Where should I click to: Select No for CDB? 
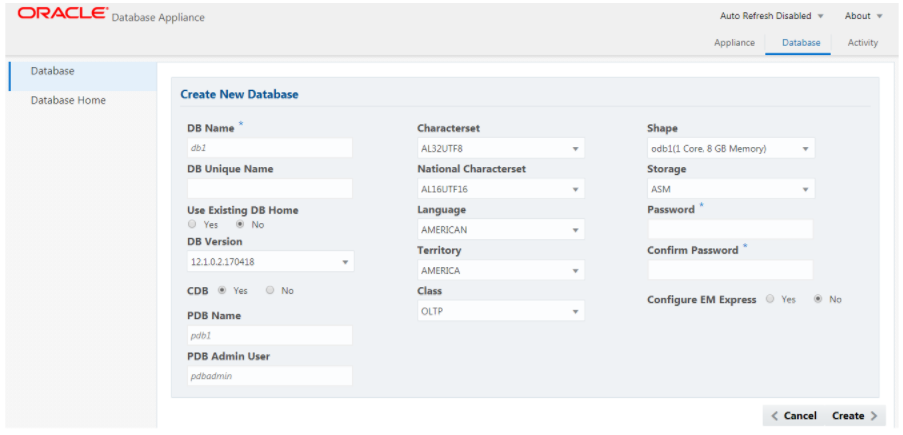point(270,290)
